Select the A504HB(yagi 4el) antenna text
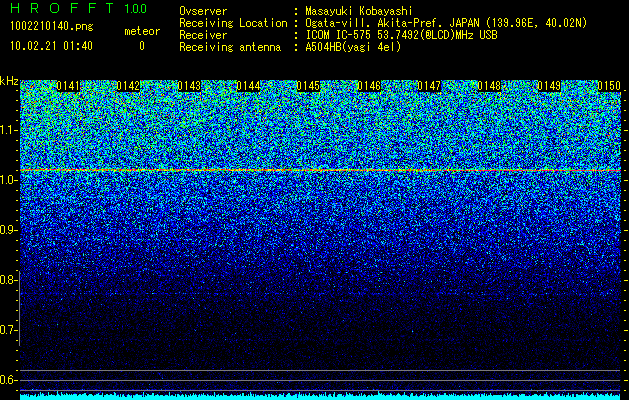The image size is (629, 400). [353, 47]
